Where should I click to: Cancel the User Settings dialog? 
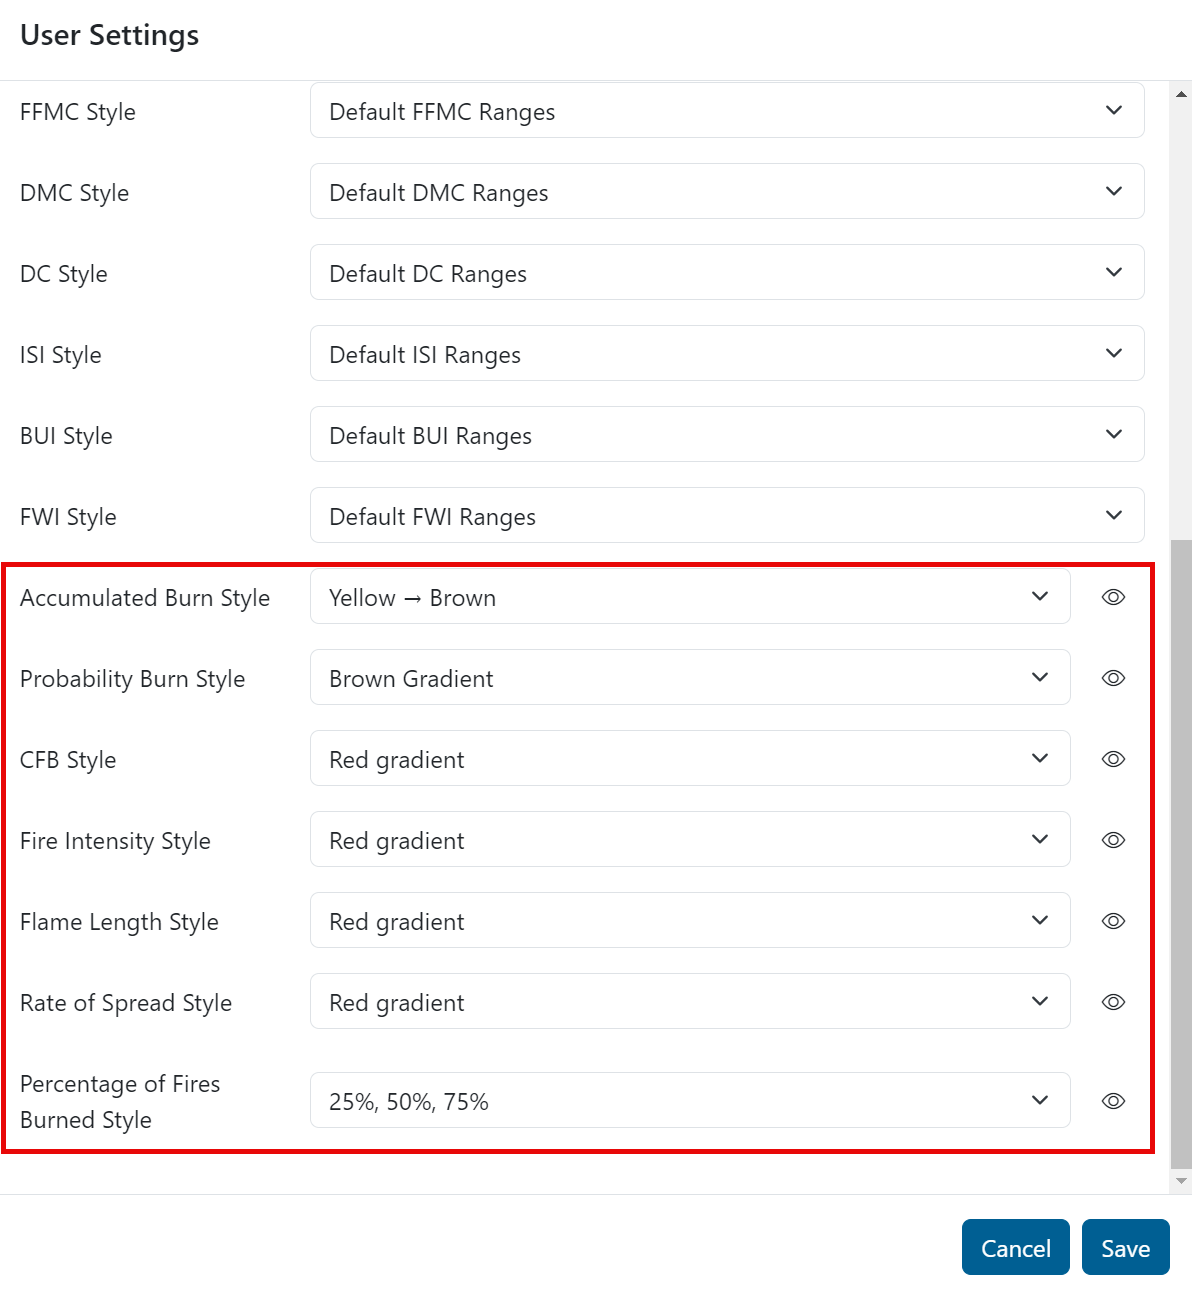coord(1015,1248)
